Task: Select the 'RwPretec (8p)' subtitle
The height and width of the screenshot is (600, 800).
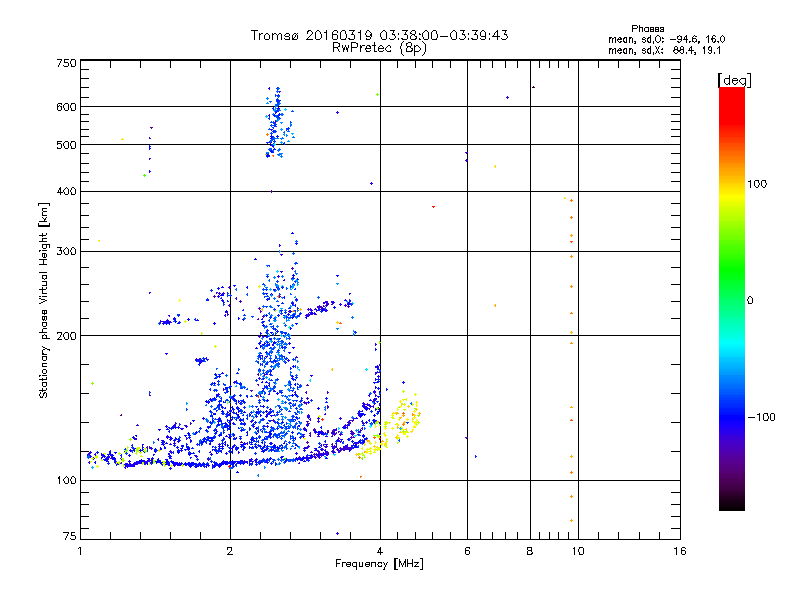Action: tap(379, 48)
